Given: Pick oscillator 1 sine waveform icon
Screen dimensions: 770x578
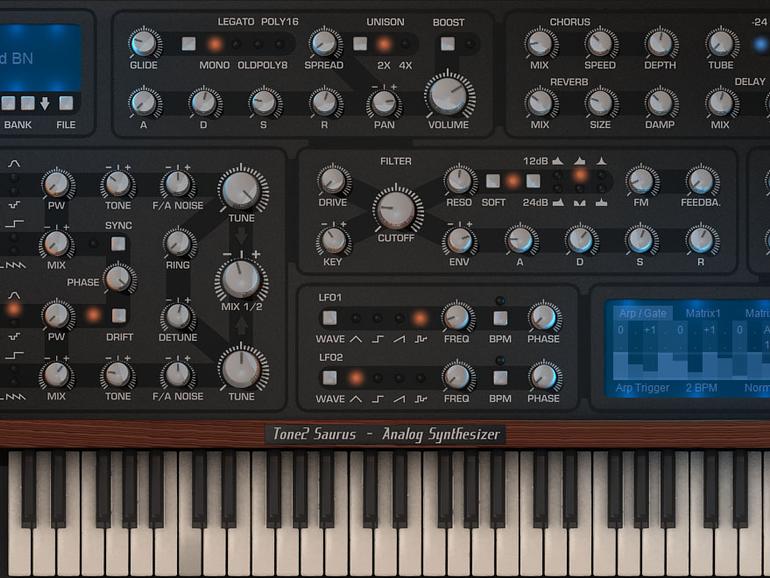Looking at the screenshot, I should (14, 164).
